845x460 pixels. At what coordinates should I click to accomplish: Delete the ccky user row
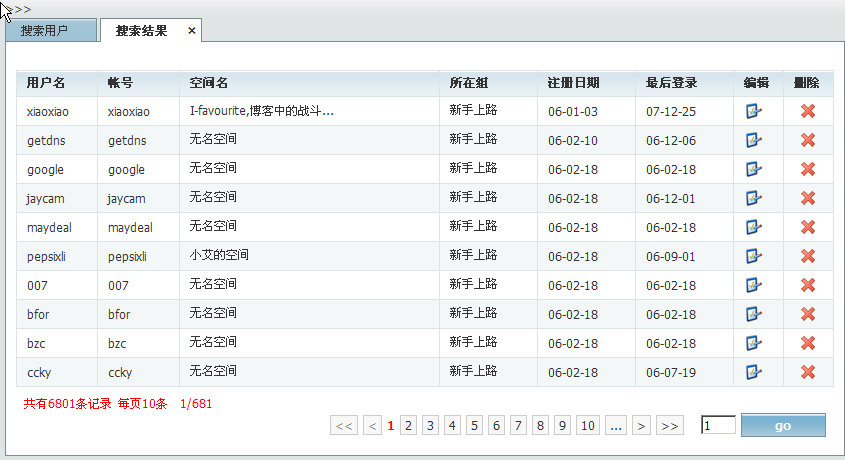click(808, 373)
